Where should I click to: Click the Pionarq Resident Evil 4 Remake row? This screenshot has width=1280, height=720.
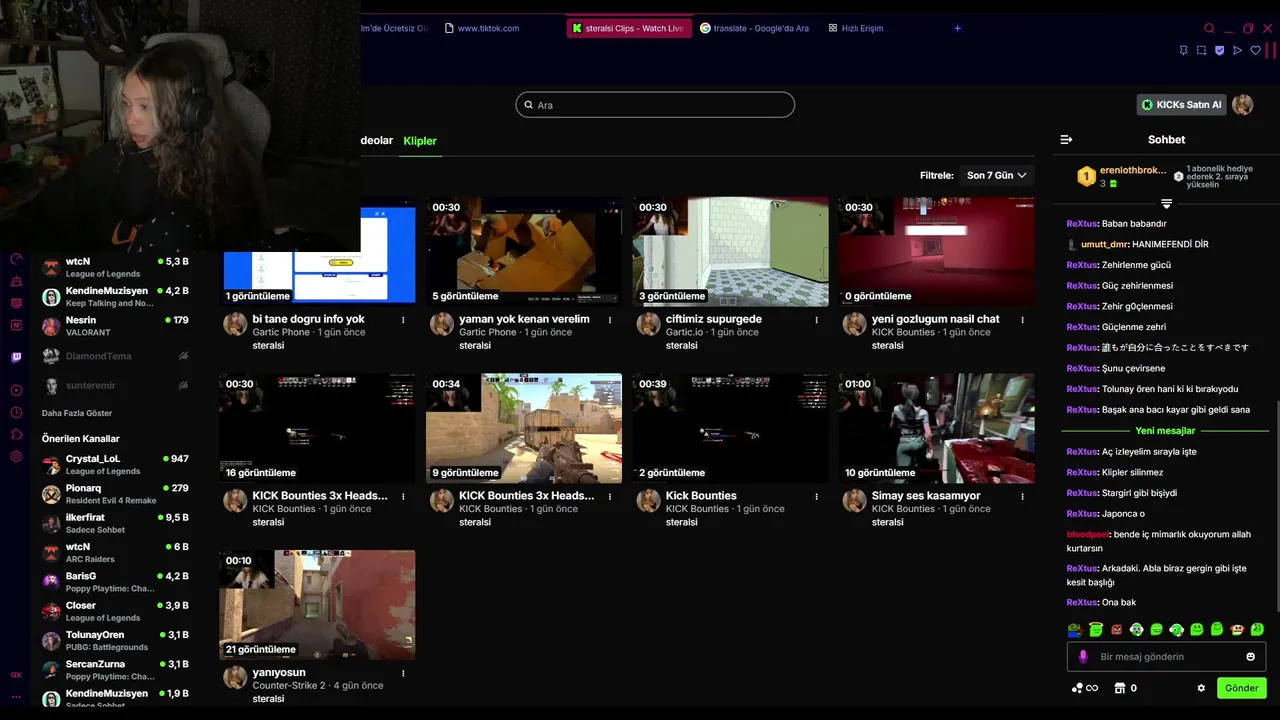pyautogui.click(x=115, y=494)
